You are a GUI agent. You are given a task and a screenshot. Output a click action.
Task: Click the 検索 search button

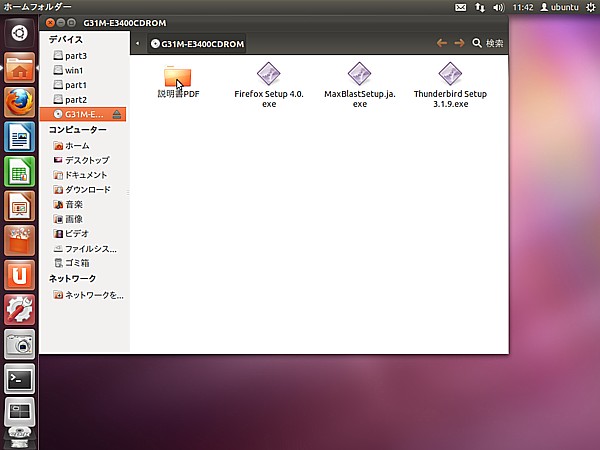click(x=488, y=43)
